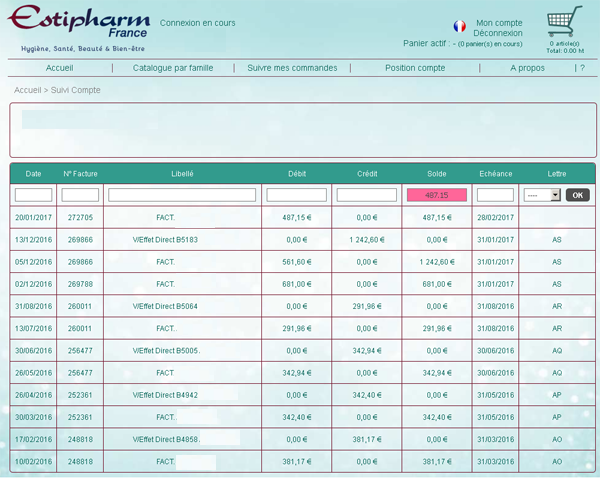
Task: Open Catalogue par famille menu
Action: (x=173, y=68)
